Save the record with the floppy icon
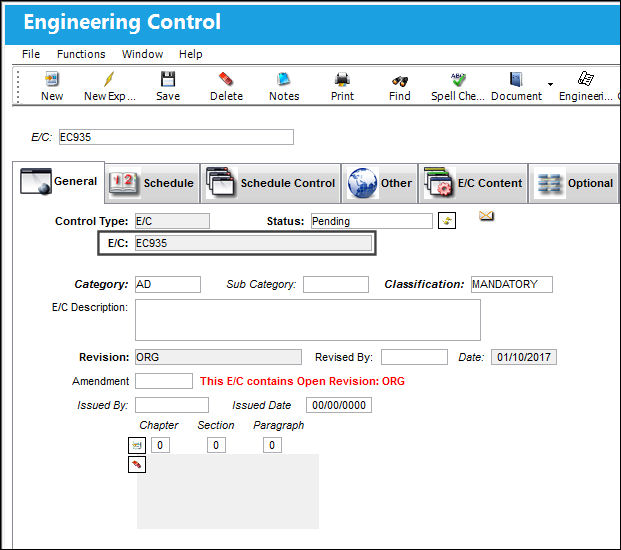621x550 pixels. (x=168, y=79)
